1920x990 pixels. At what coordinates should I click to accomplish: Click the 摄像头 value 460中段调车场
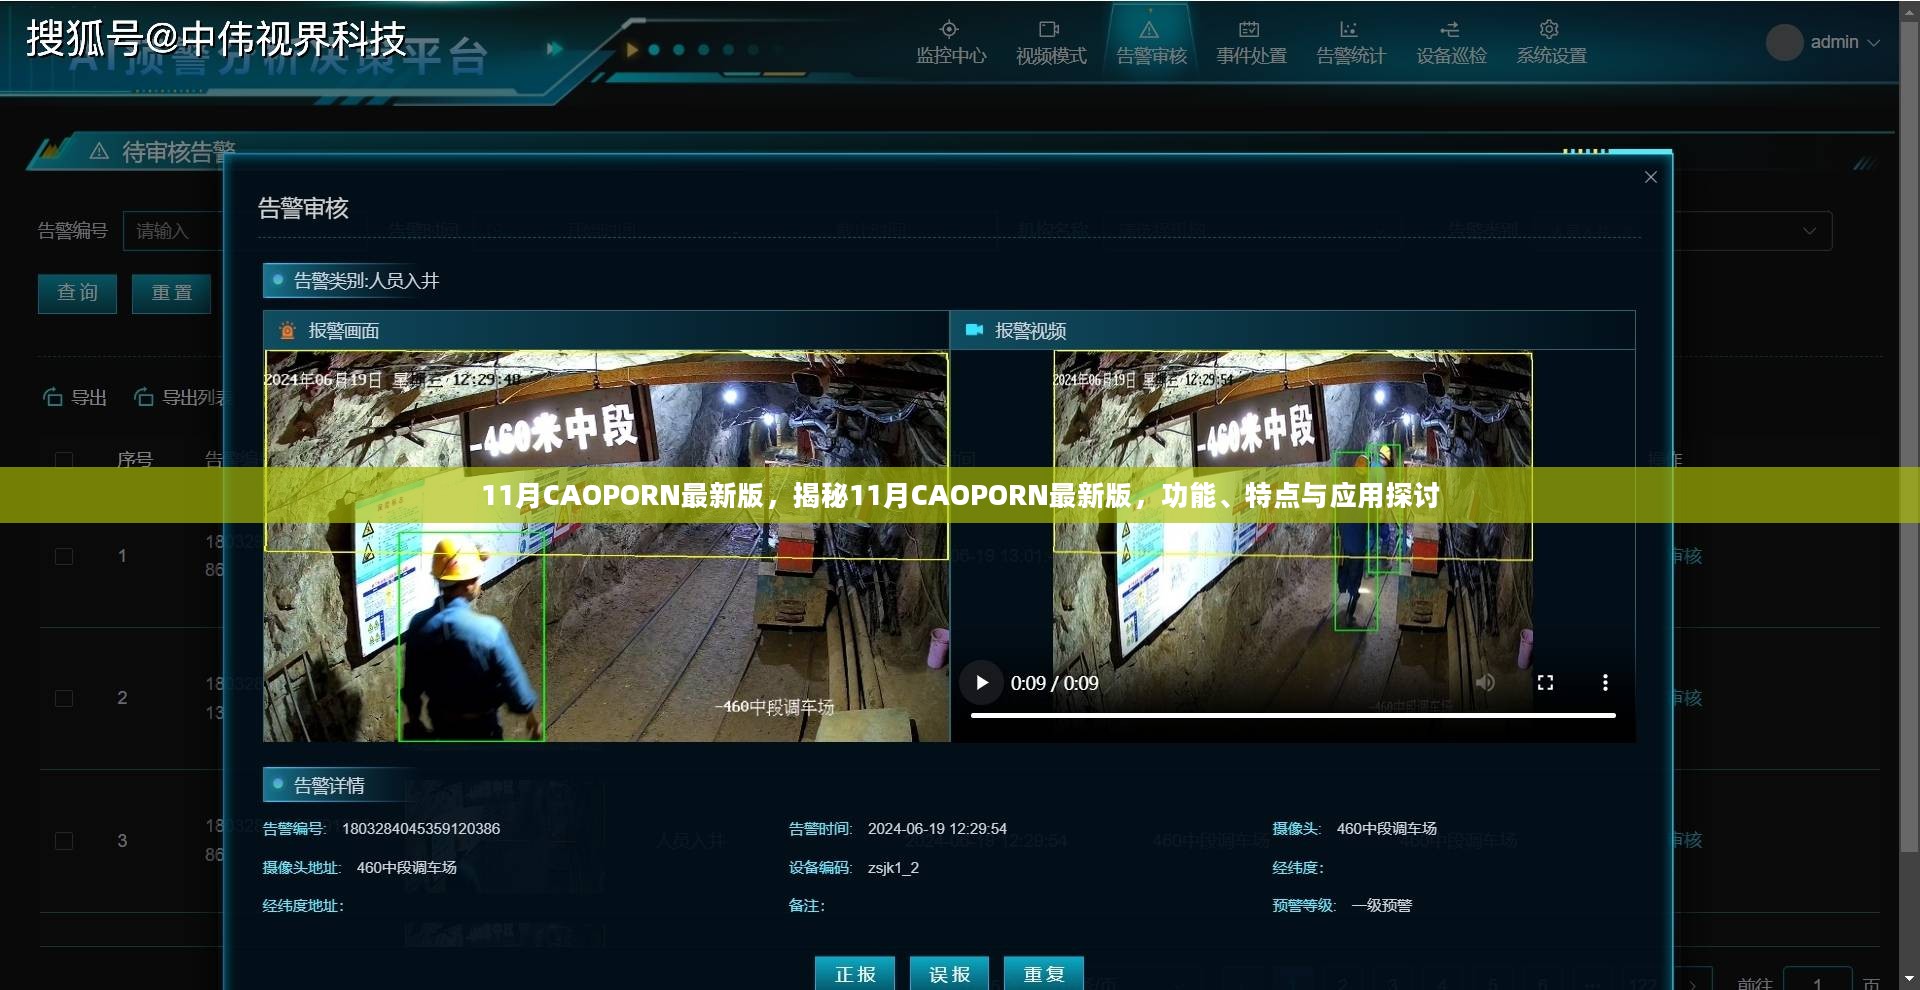tap(1386, 829)
